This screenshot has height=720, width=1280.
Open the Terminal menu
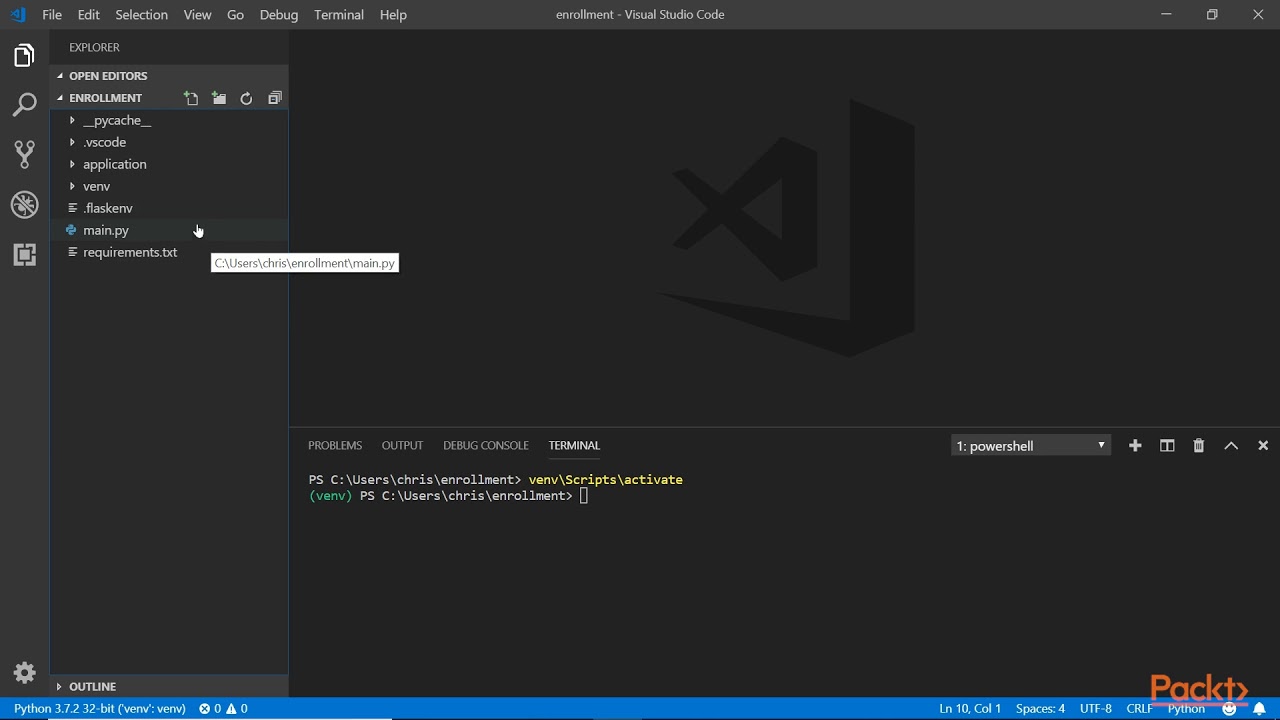(339, 15)
